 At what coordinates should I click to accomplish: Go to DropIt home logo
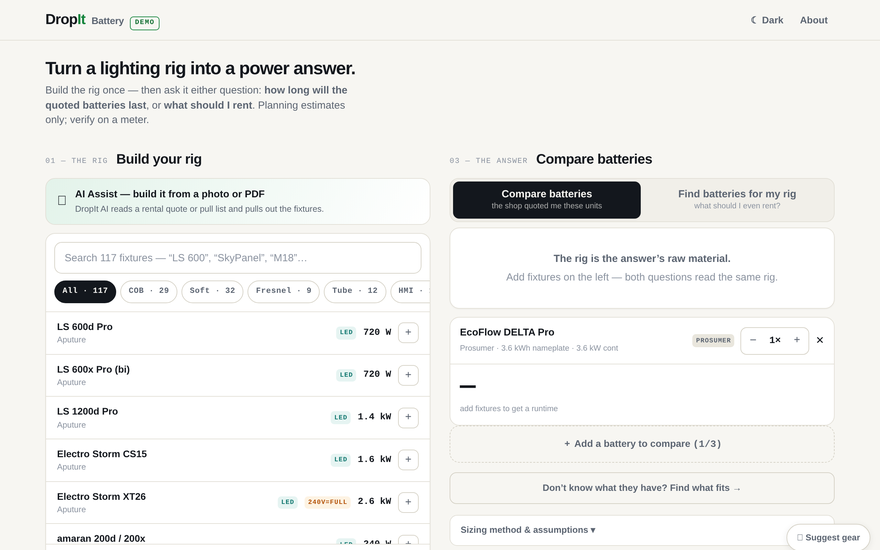[65, 20]
